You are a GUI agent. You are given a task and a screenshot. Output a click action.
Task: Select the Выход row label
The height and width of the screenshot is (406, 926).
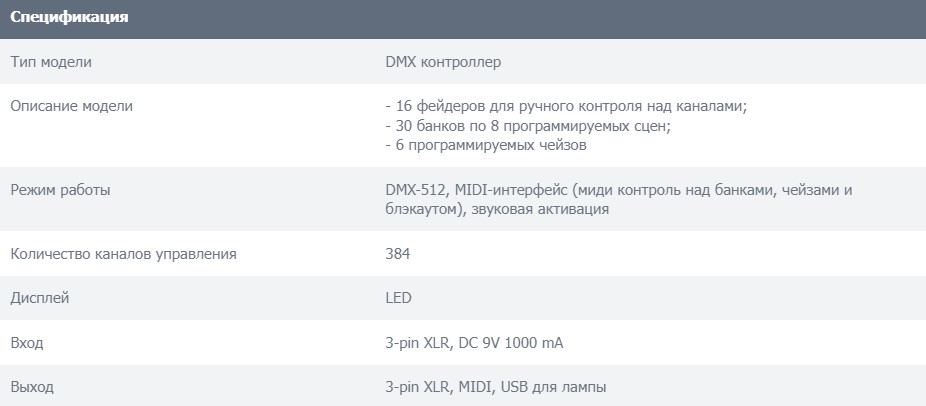32,387
